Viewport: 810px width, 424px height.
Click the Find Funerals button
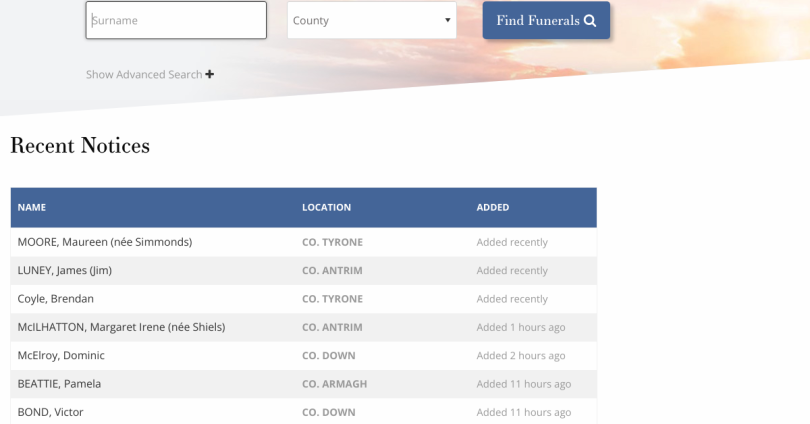point(546,20)
